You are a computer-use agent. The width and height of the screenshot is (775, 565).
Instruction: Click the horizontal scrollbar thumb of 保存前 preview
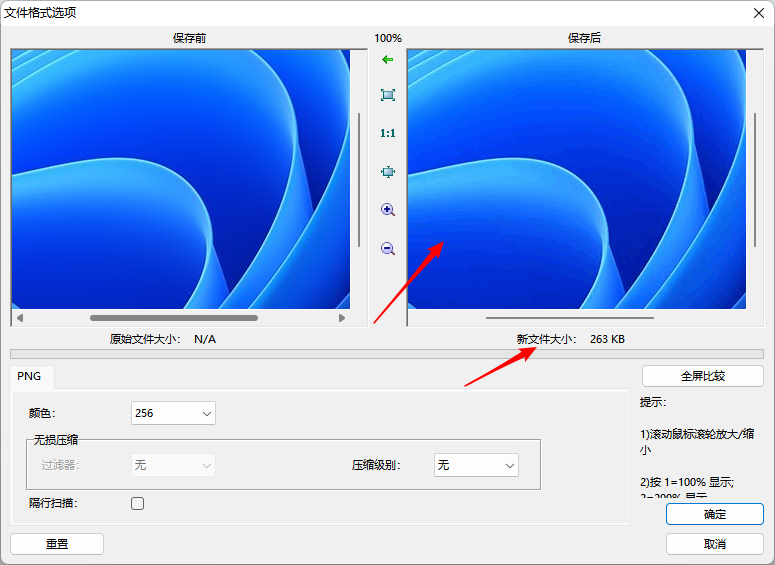coord(174,318)
